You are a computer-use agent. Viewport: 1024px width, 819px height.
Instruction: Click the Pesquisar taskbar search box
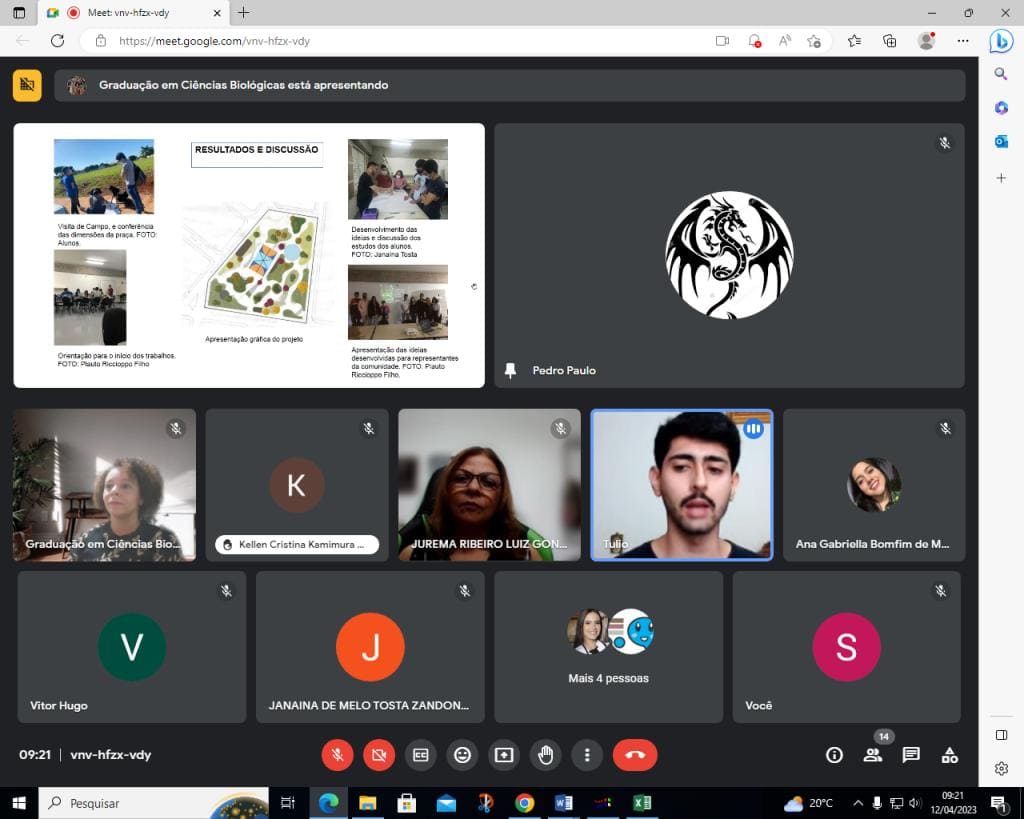pos(153,803)
